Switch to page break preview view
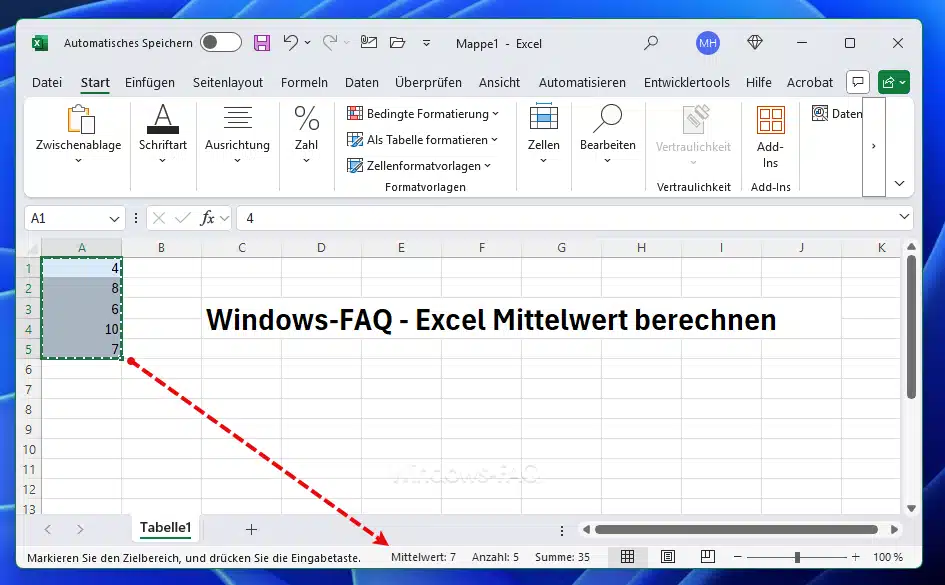Viewport: 945px width, 585px height. click(707, 557)
